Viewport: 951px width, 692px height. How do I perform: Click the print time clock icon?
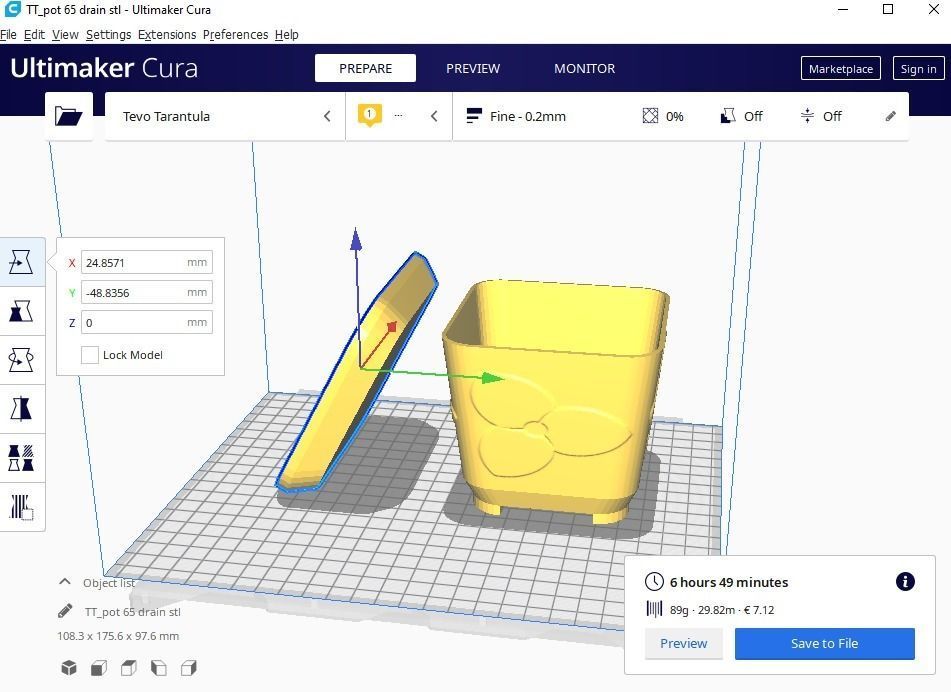click(x=654, y=582)
